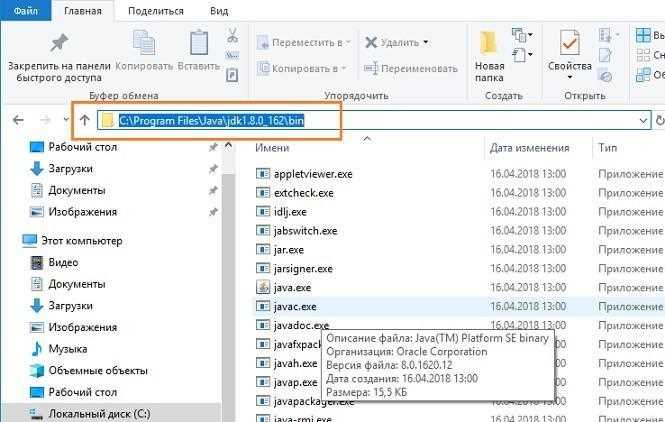The height and width of the screenshot is (422, 665).
Task: Switch to the Вид ribbon tab
Action: click(x=219, y=11)
